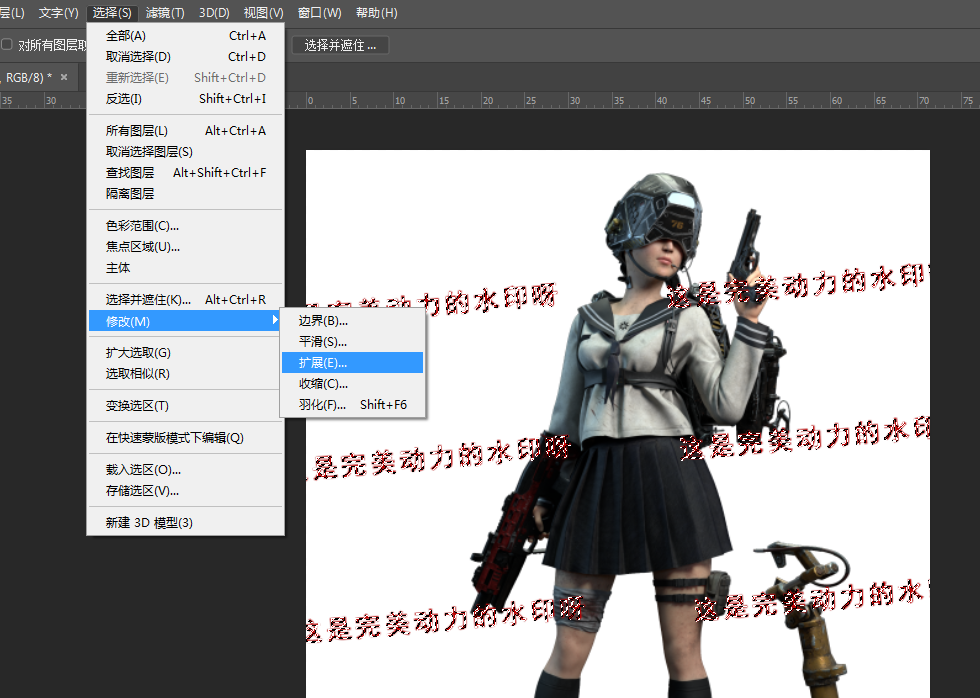Expand the 修改(M) submenu entry
The height and width of the screenshot is (698, 980).
tap(185, 321)
